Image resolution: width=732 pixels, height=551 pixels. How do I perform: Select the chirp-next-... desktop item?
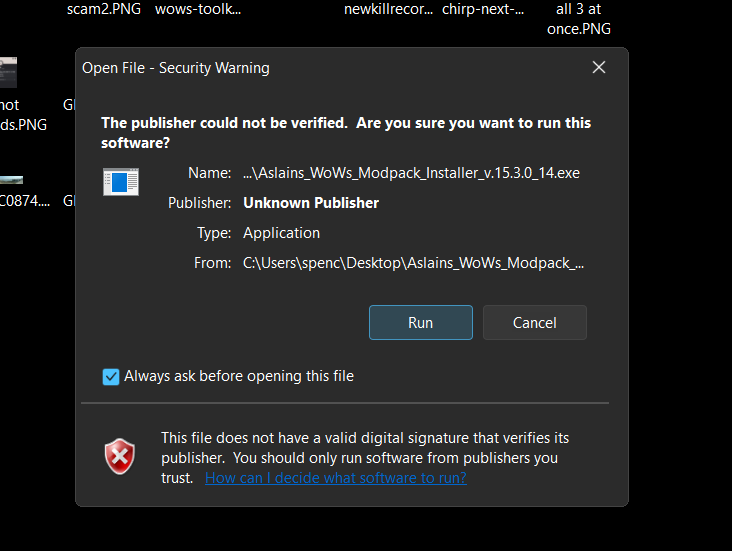coord(483,9)
